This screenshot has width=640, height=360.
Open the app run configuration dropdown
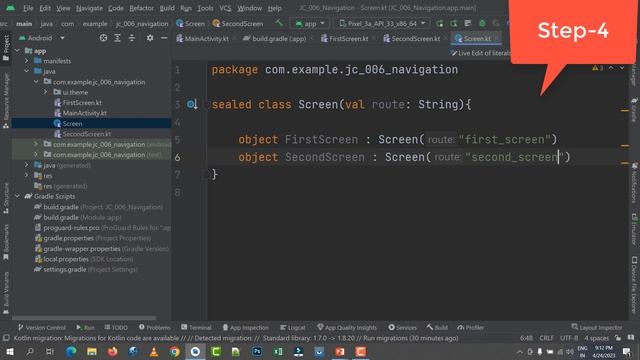point(310,24)
